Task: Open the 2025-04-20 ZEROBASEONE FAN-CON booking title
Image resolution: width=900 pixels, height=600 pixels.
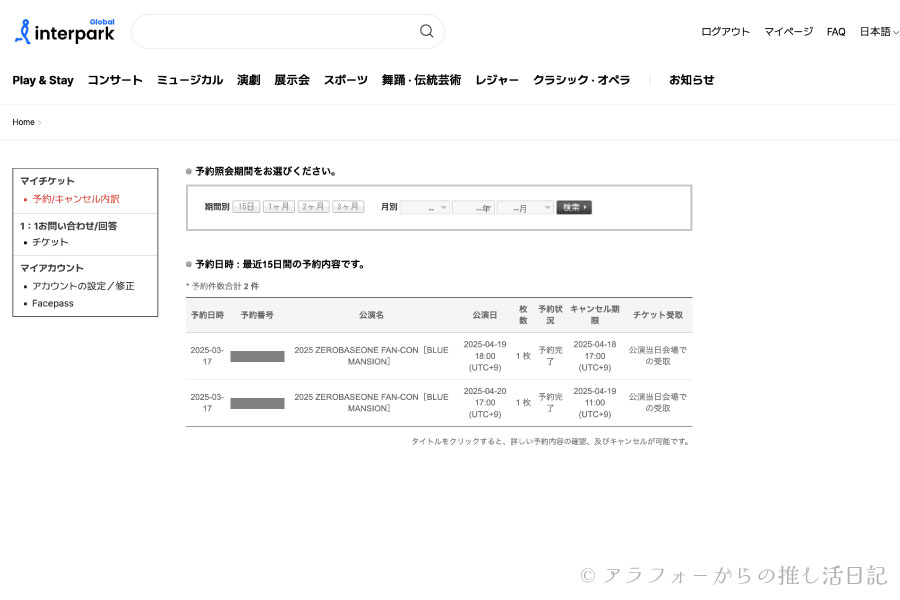Action: [x=371, y=402]
